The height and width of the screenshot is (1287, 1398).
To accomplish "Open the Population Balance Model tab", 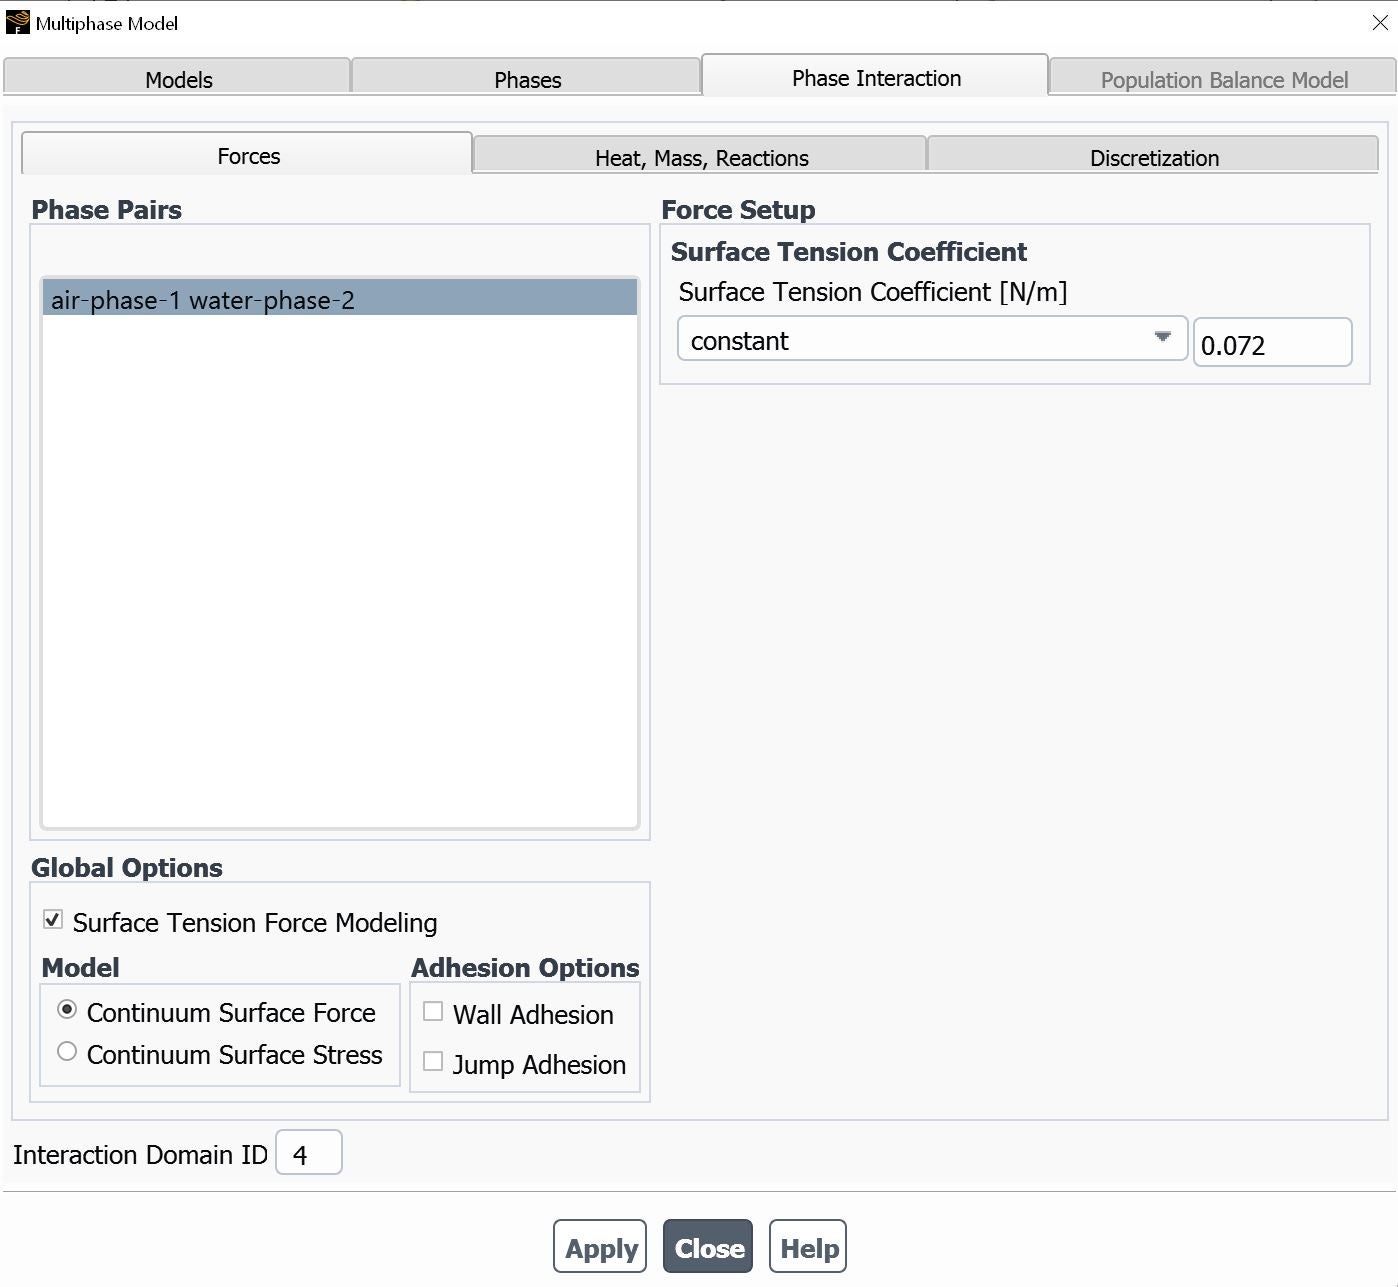I will click(1224, 79).
